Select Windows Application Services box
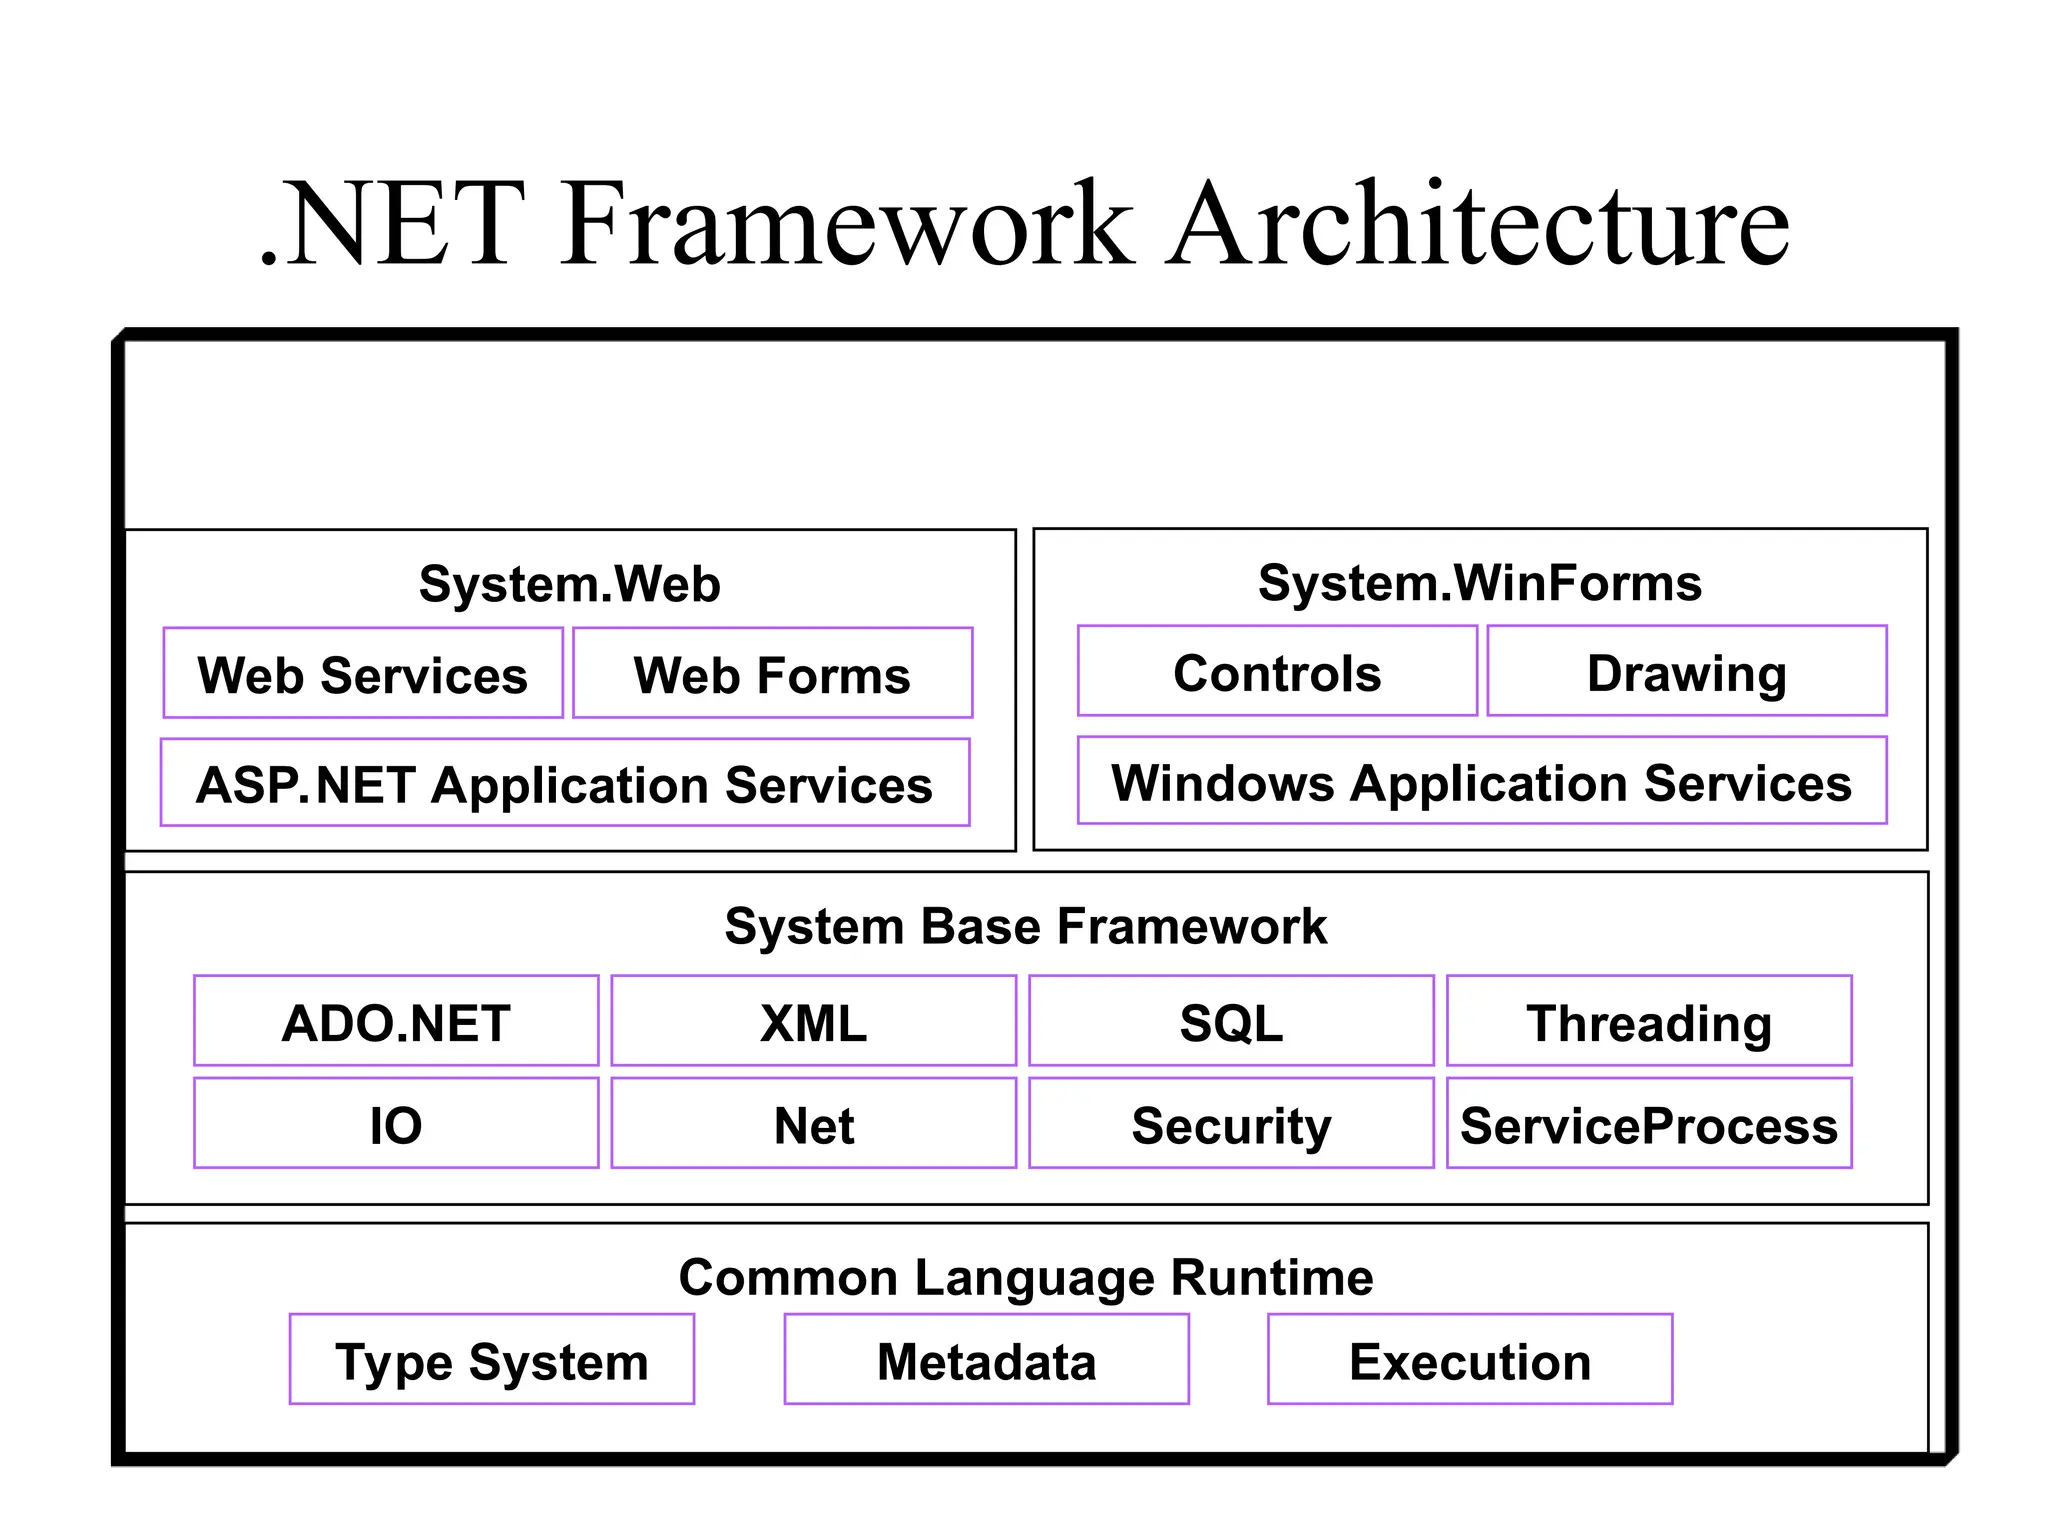 1482,781
